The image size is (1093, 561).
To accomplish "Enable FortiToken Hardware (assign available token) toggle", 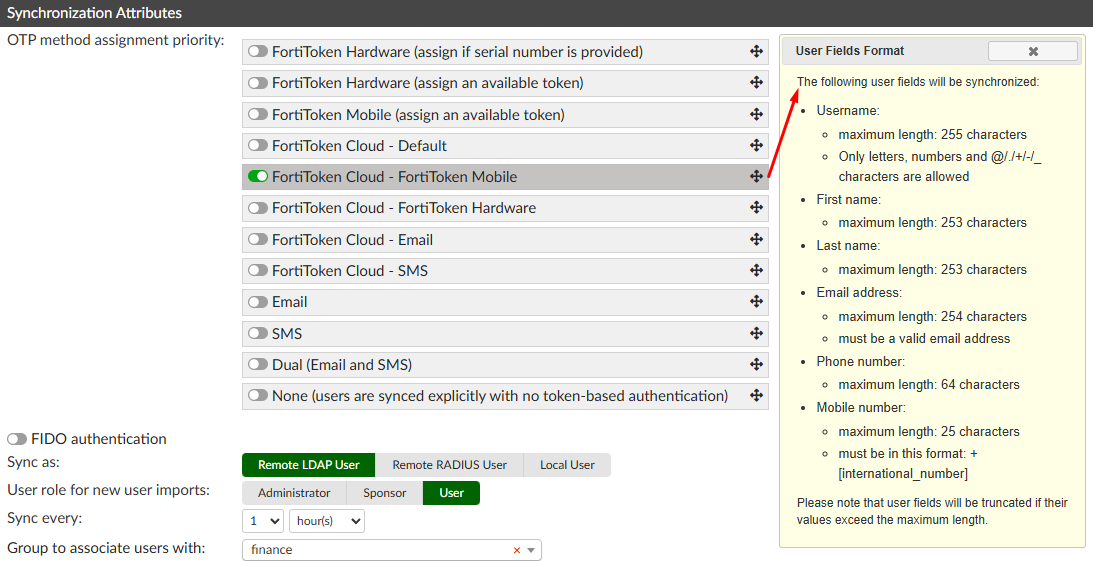I will [x=258, y=83].
